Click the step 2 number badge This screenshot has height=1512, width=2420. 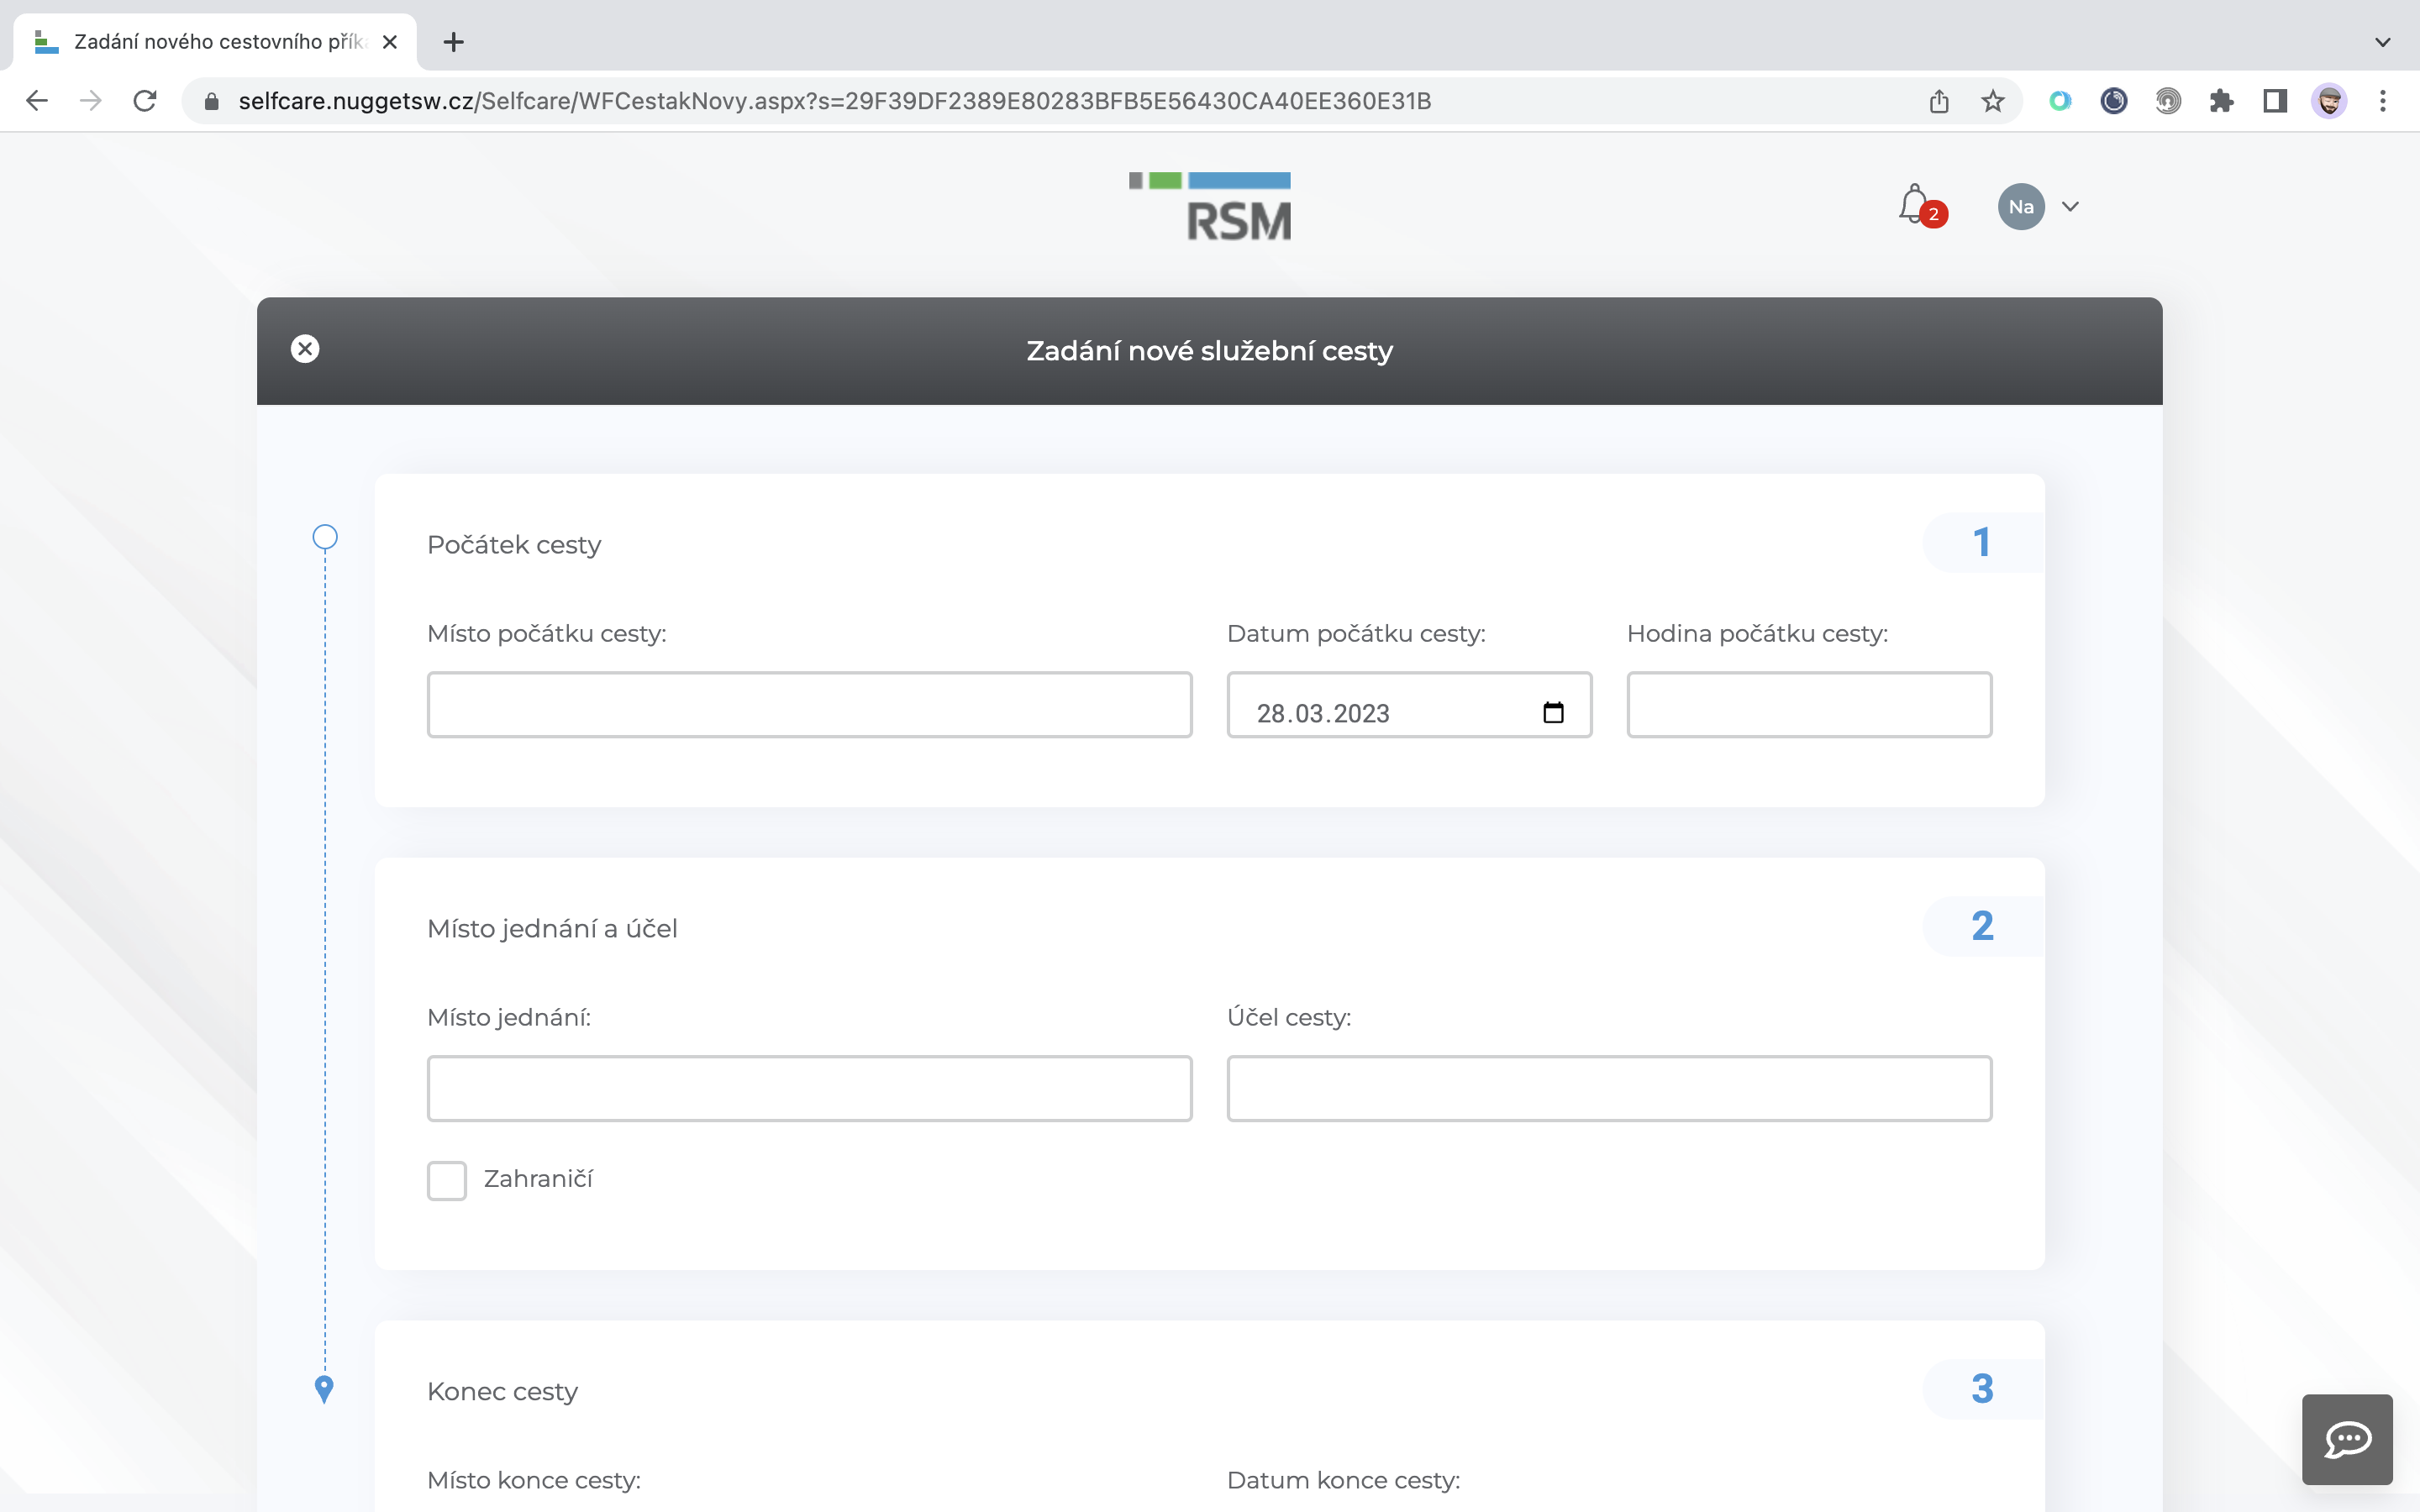pos(1982,926)
